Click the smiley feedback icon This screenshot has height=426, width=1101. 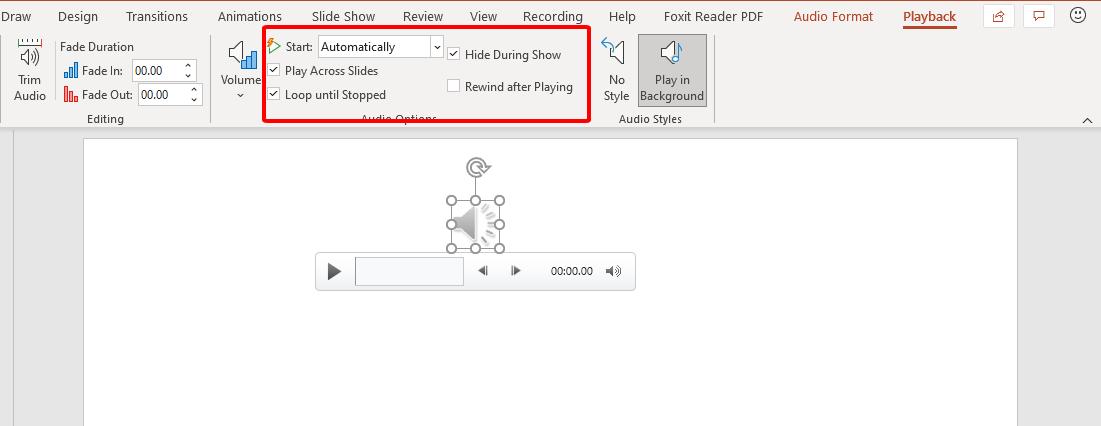coord(1078,15)
